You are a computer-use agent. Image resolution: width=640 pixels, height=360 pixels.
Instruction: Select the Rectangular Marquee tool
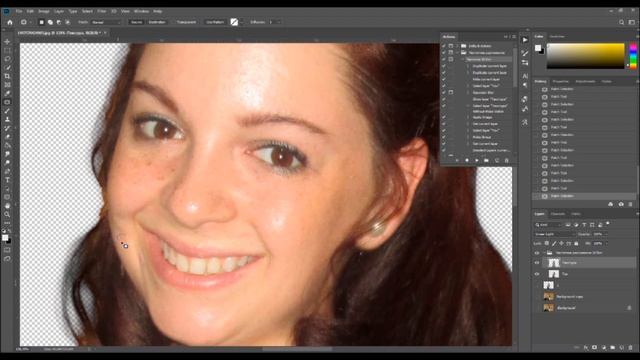click(7, 50)
